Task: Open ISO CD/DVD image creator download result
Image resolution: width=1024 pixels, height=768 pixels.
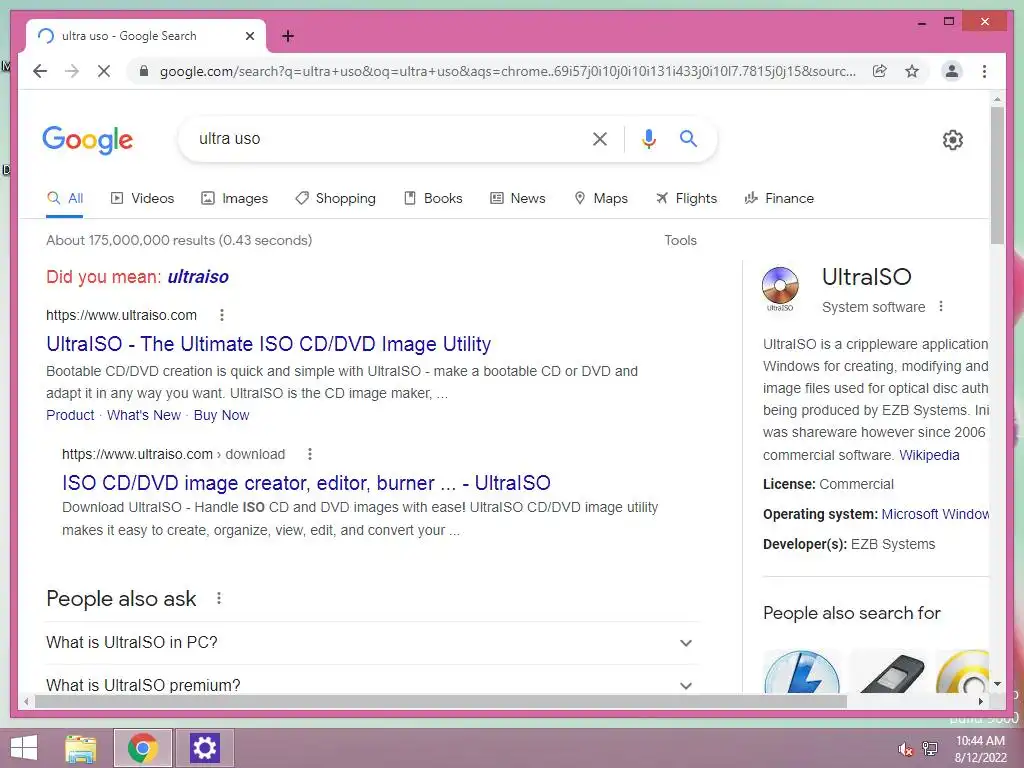Action: point(306,483)
